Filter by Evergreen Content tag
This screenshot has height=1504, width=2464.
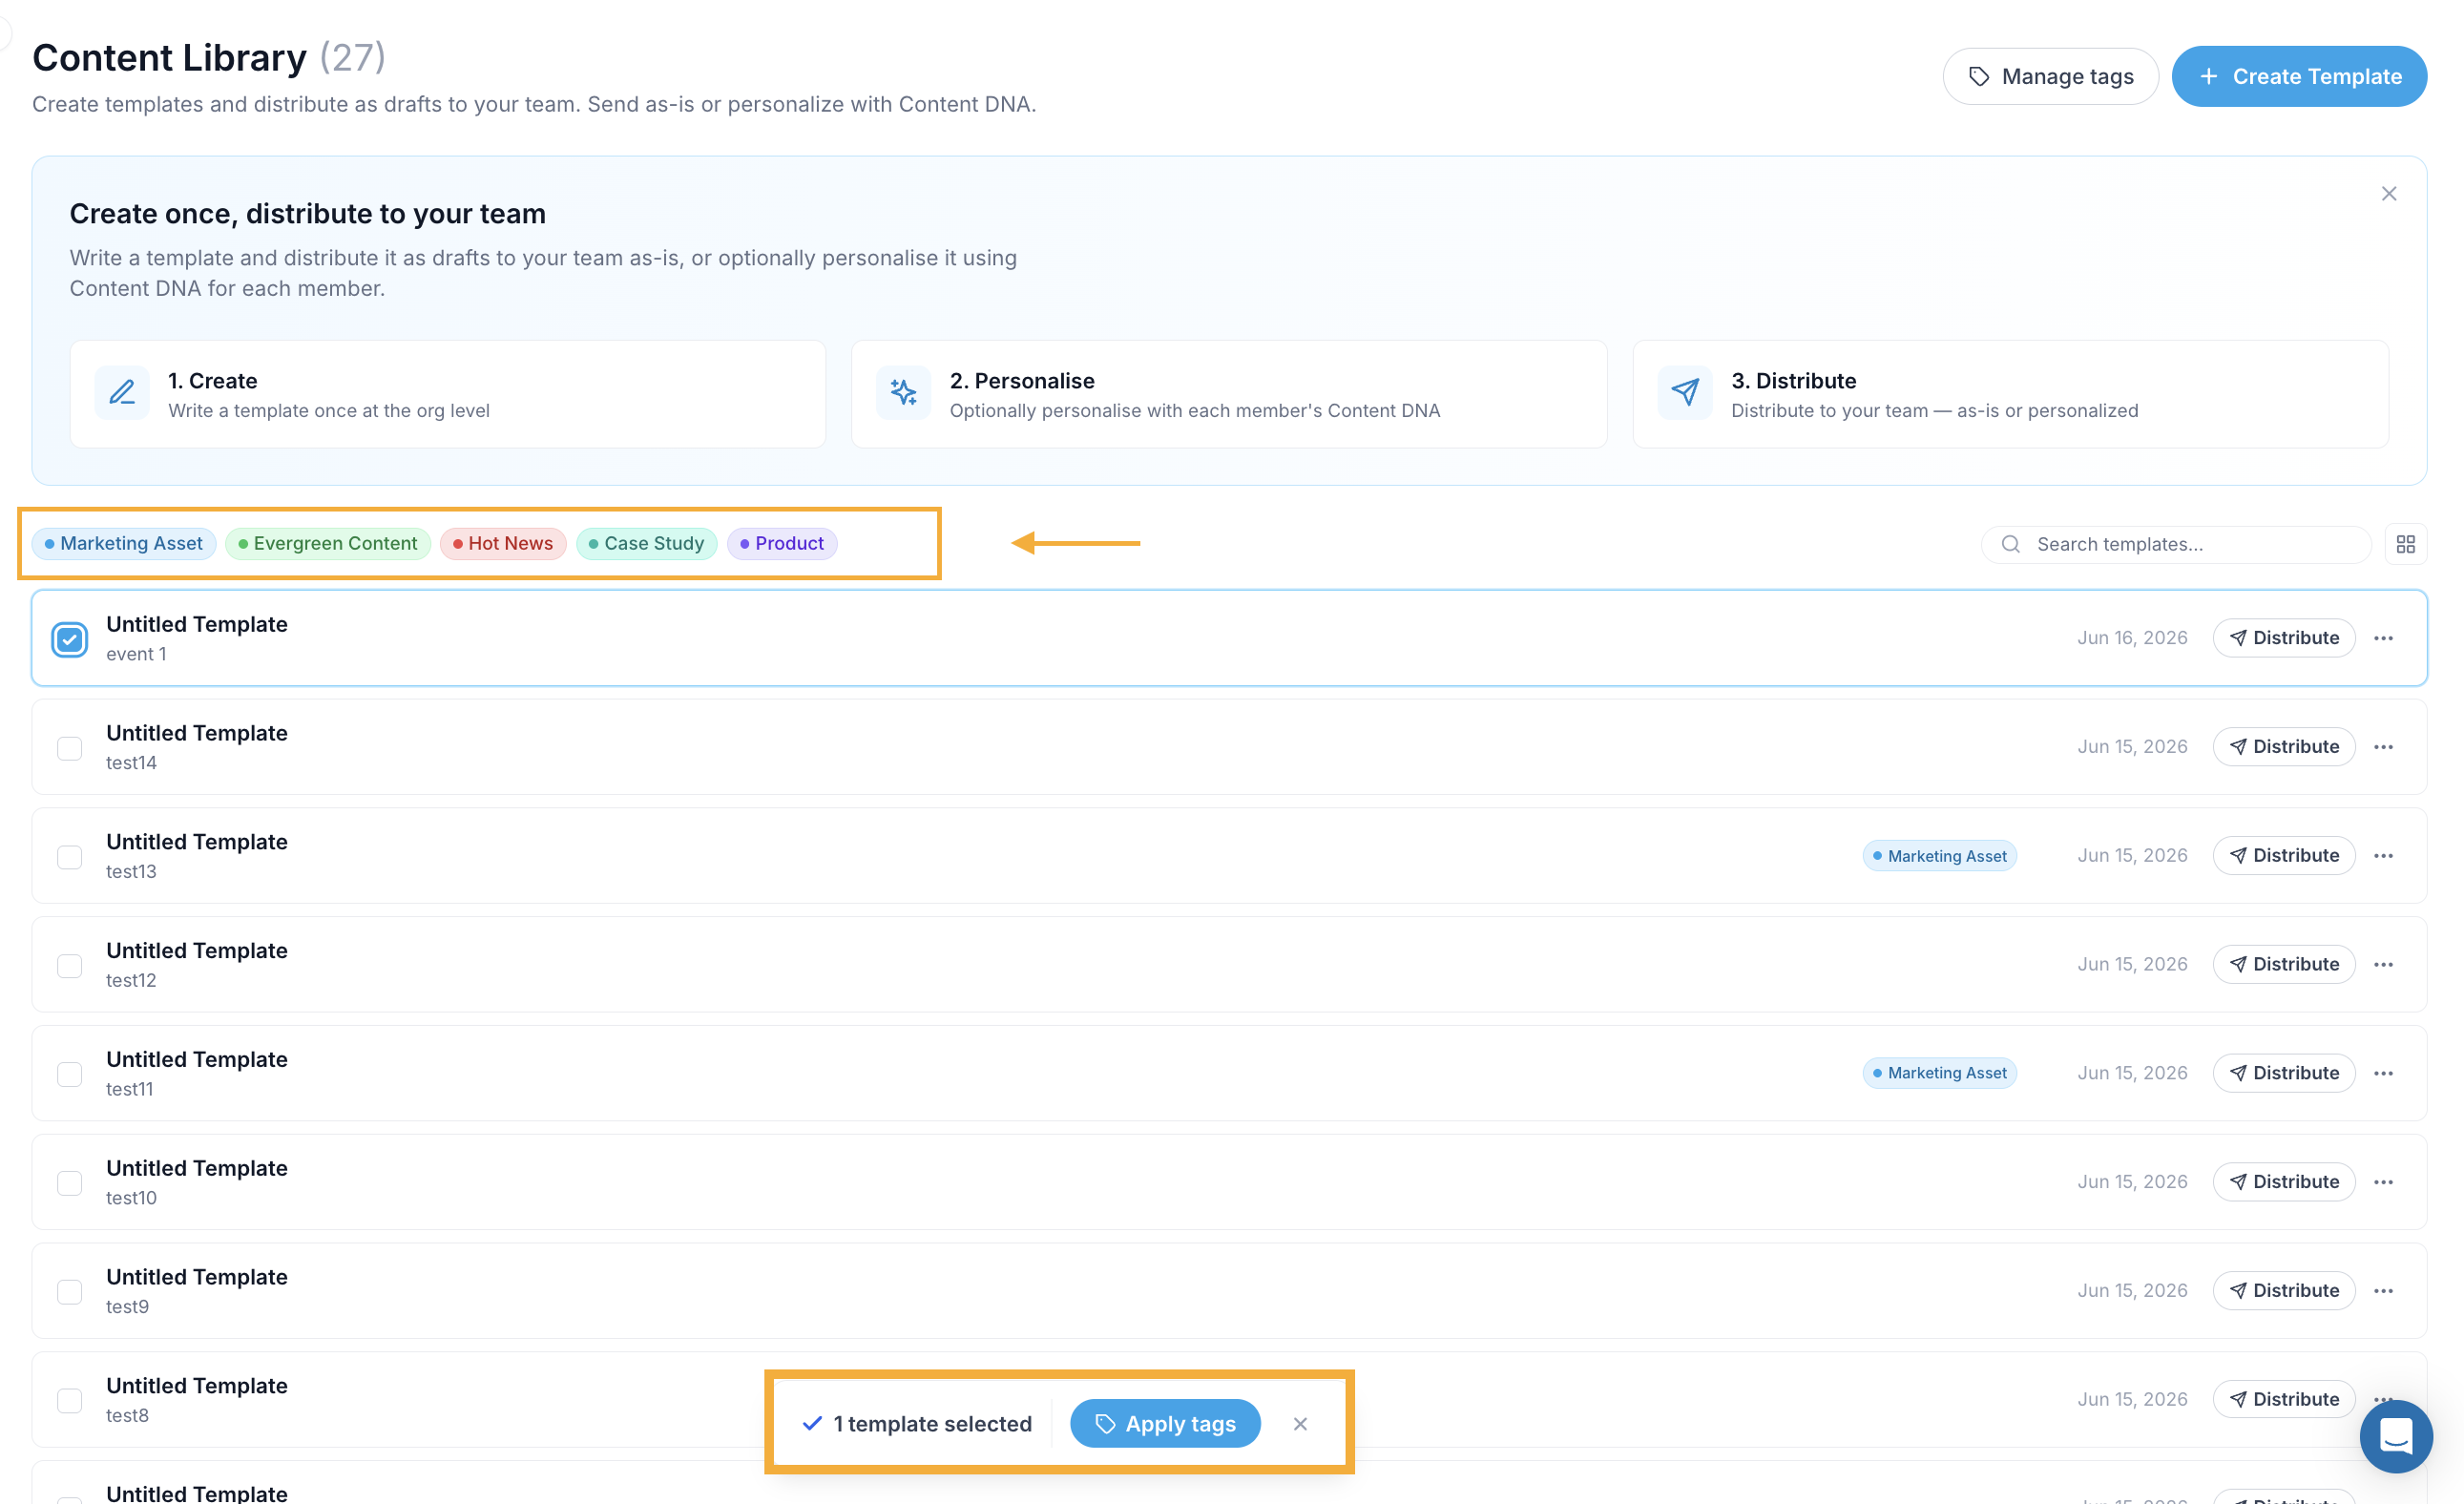tap(328, 543)
